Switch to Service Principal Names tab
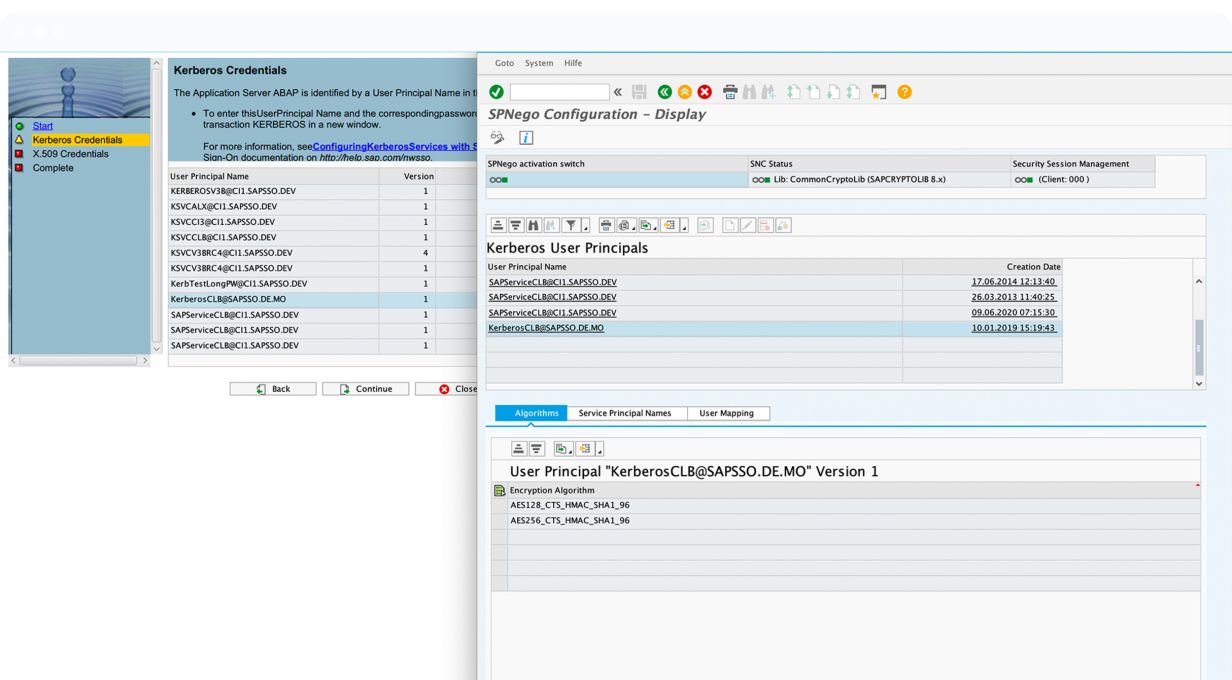This screenshot has width=1232, height=680. (626, 413)
